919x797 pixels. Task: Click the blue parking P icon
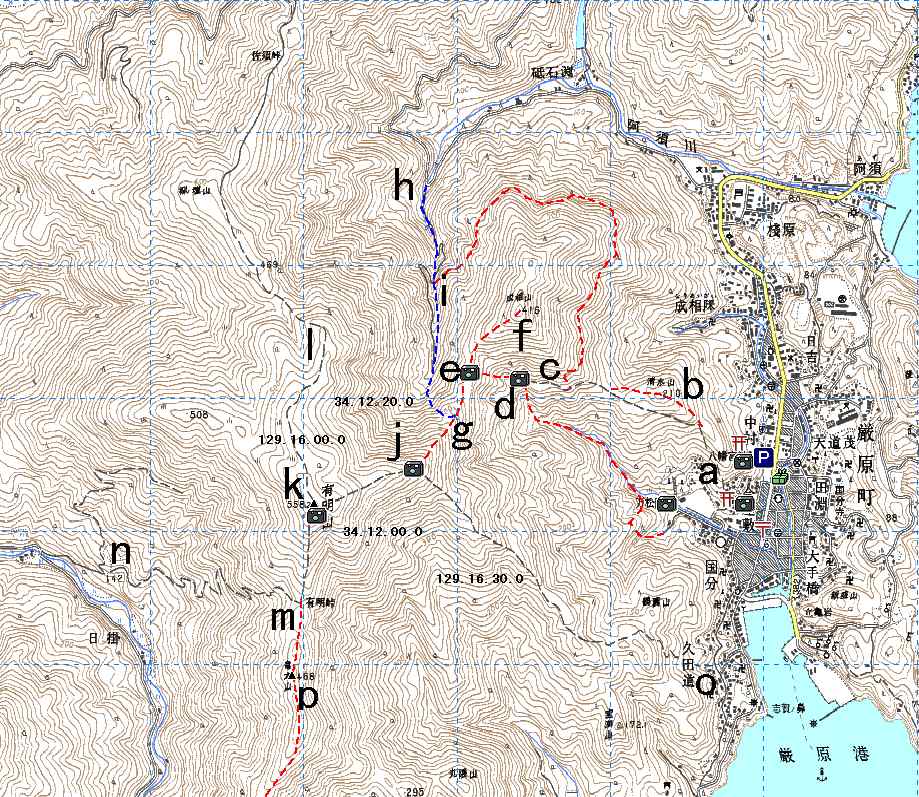(762, 459)
